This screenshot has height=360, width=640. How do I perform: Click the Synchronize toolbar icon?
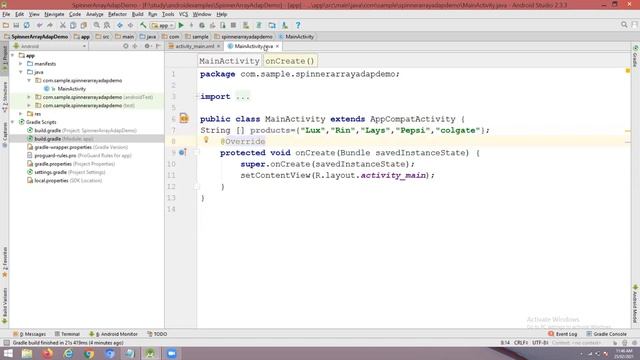[27, 25]
